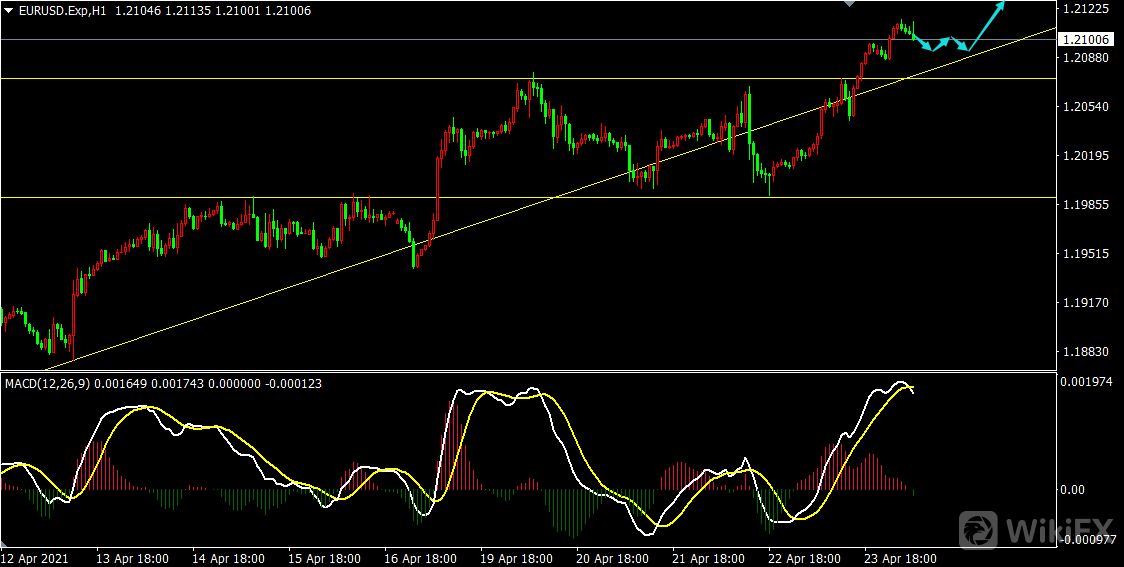
Task: Click the 0.001974 MACD scale value
Action: [1088, 382]
